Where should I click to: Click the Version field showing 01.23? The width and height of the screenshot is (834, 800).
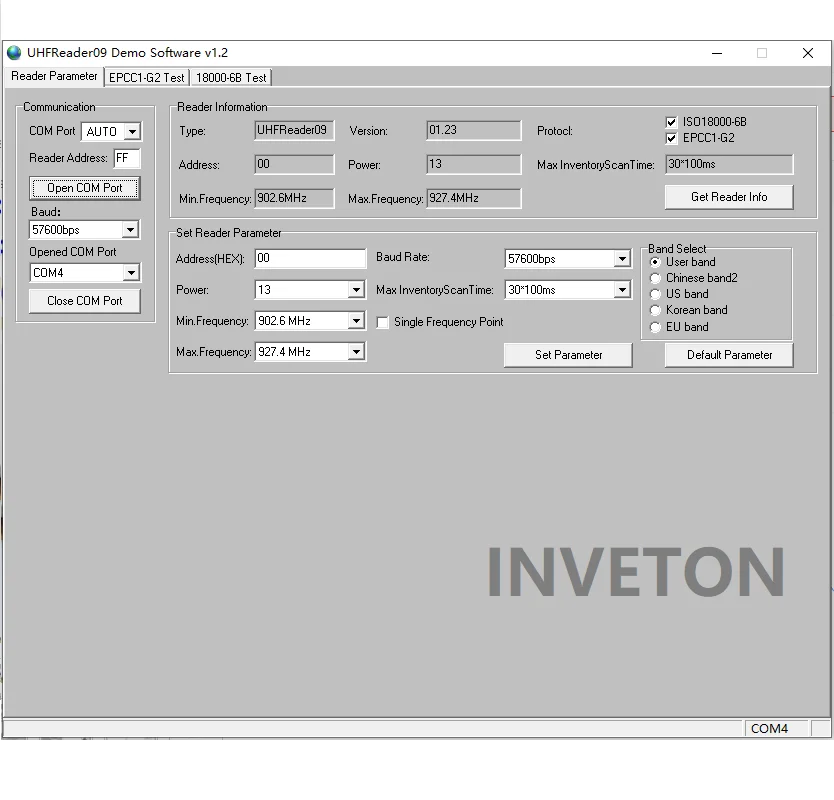click(x=473, y=131)
